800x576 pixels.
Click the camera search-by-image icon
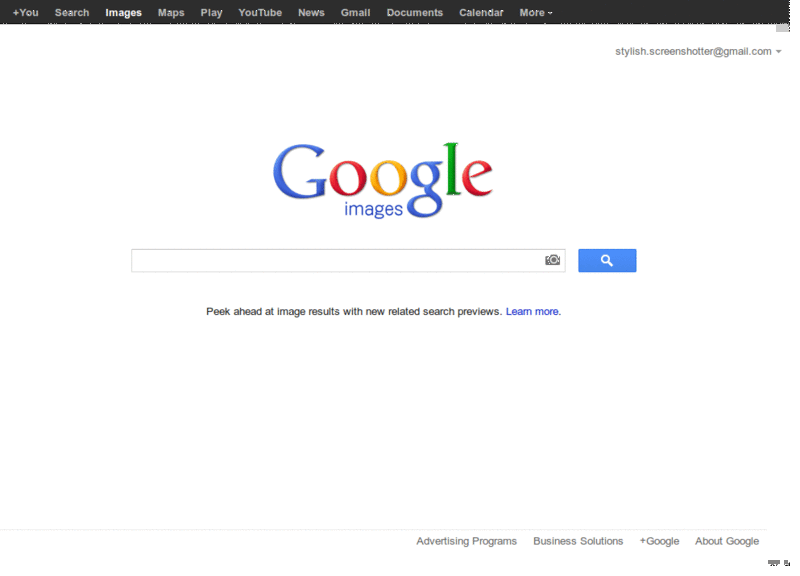pyautogui.click(x=552, y=260)
